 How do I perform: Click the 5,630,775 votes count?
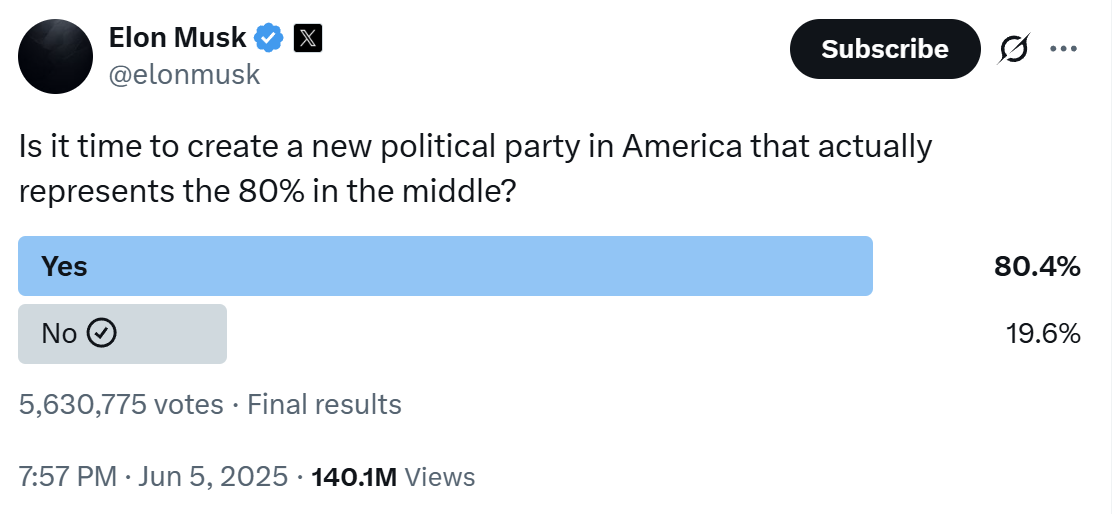coord(121,405)
